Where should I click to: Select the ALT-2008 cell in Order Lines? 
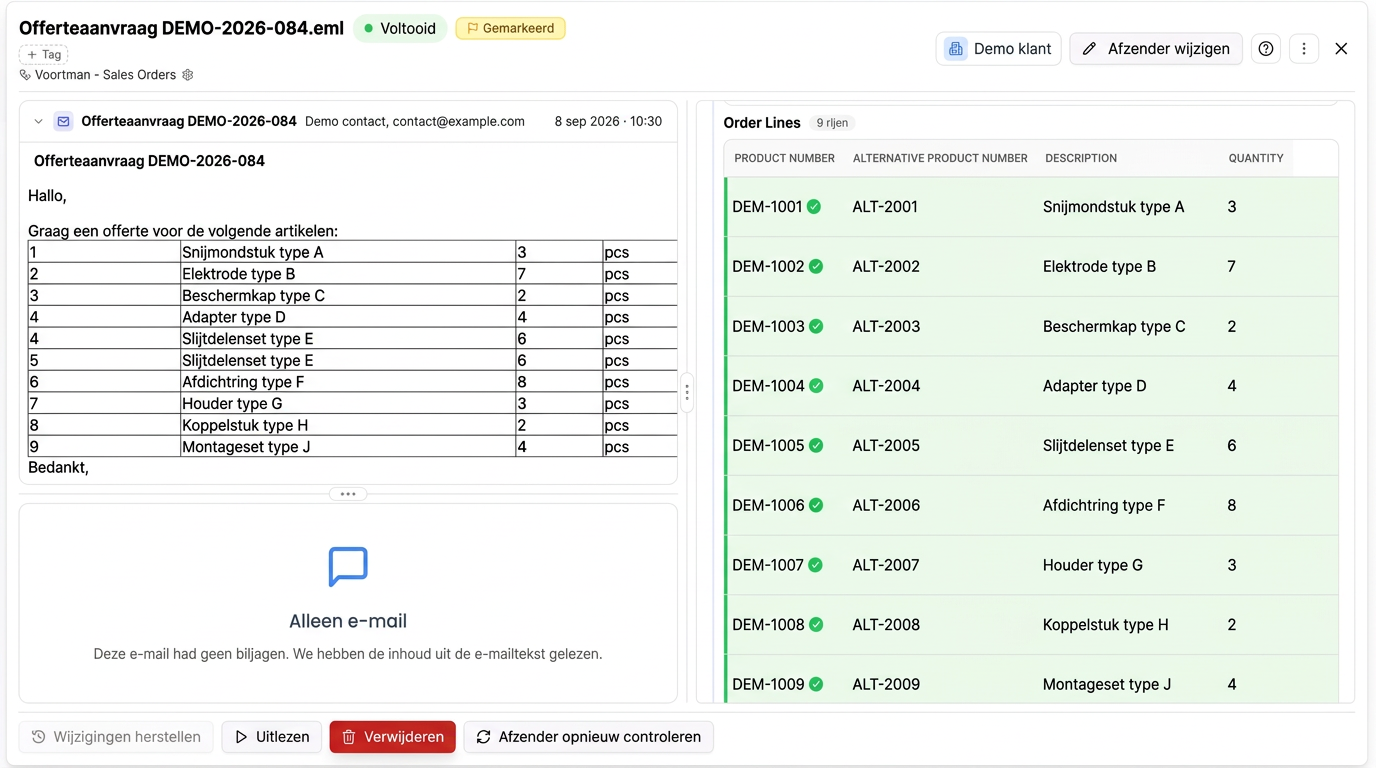pos(886,625)
